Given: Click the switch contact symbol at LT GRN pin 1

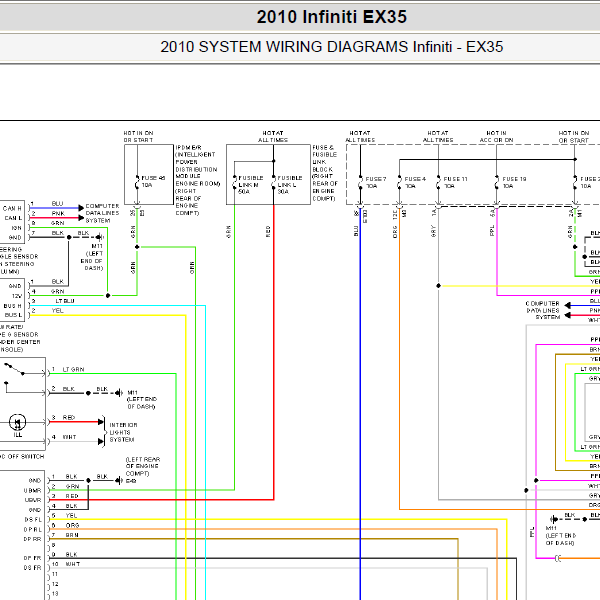Looking at the screenshot, I should tap(14, 369).
